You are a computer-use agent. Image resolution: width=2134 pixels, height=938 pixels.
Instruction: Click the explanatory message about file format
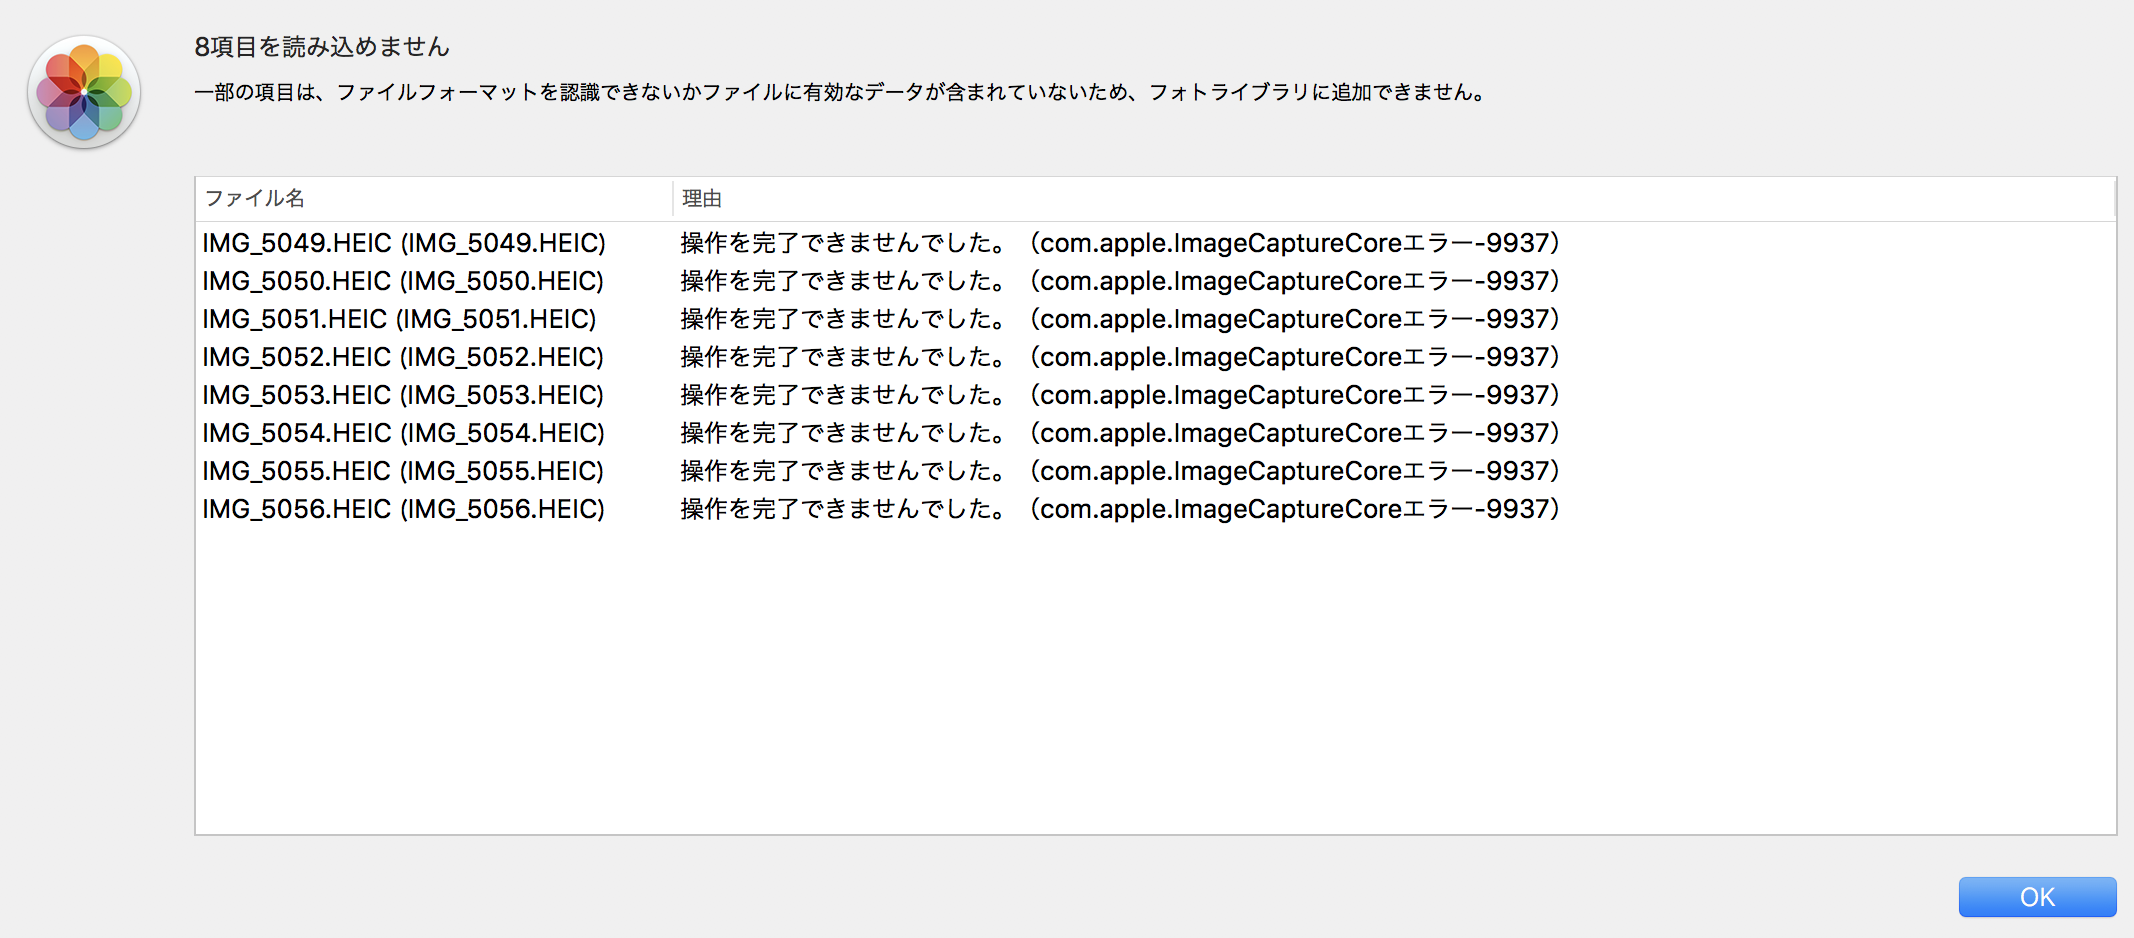point(840,93)
